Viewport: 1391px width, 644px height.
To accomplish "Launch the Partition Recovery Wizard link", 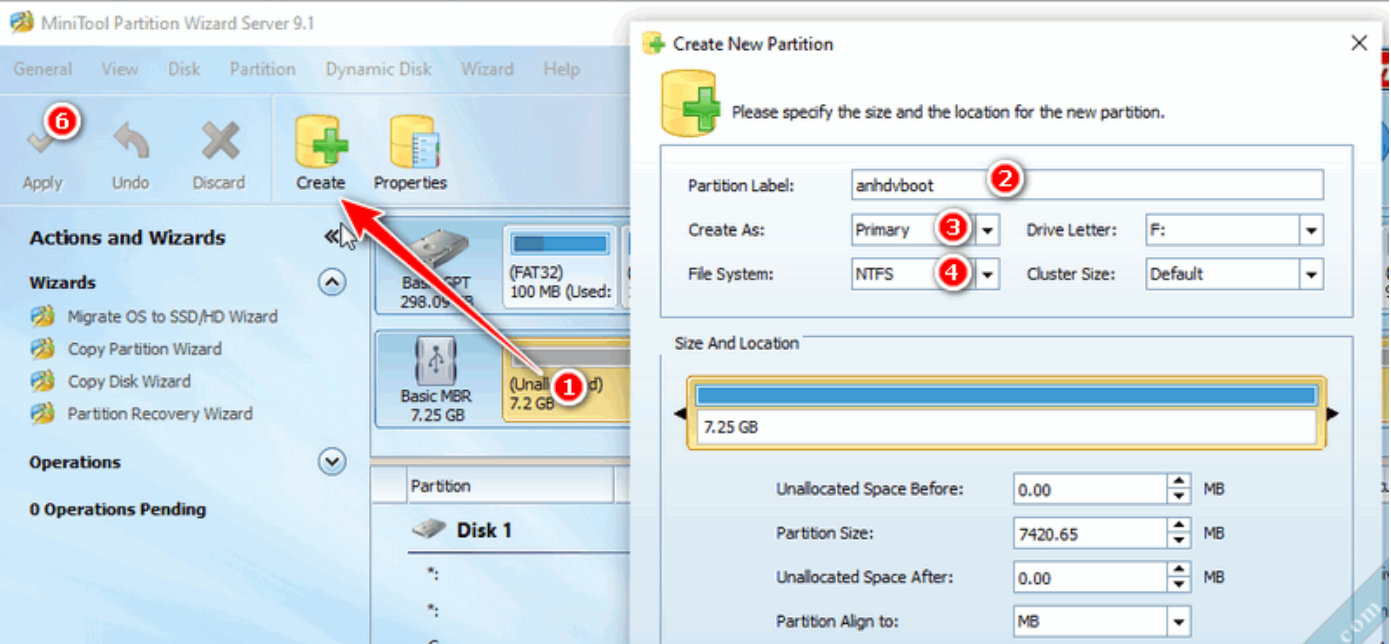I will pyautogui.click(x=160, y=413).
